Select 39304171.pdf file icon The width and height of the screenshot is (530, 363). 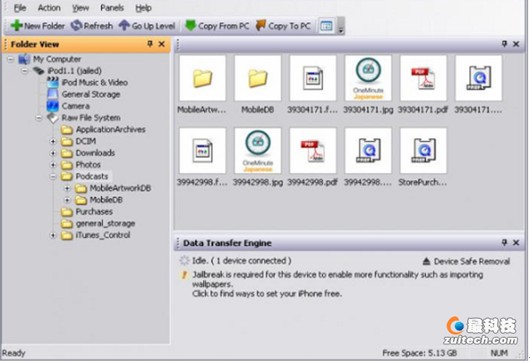tap(423, 78)
